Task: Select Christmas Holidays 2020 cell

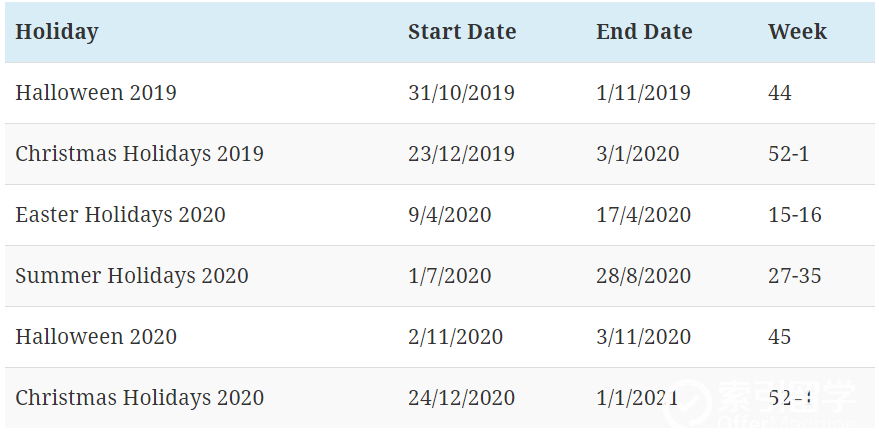Action: click(140, 398)
